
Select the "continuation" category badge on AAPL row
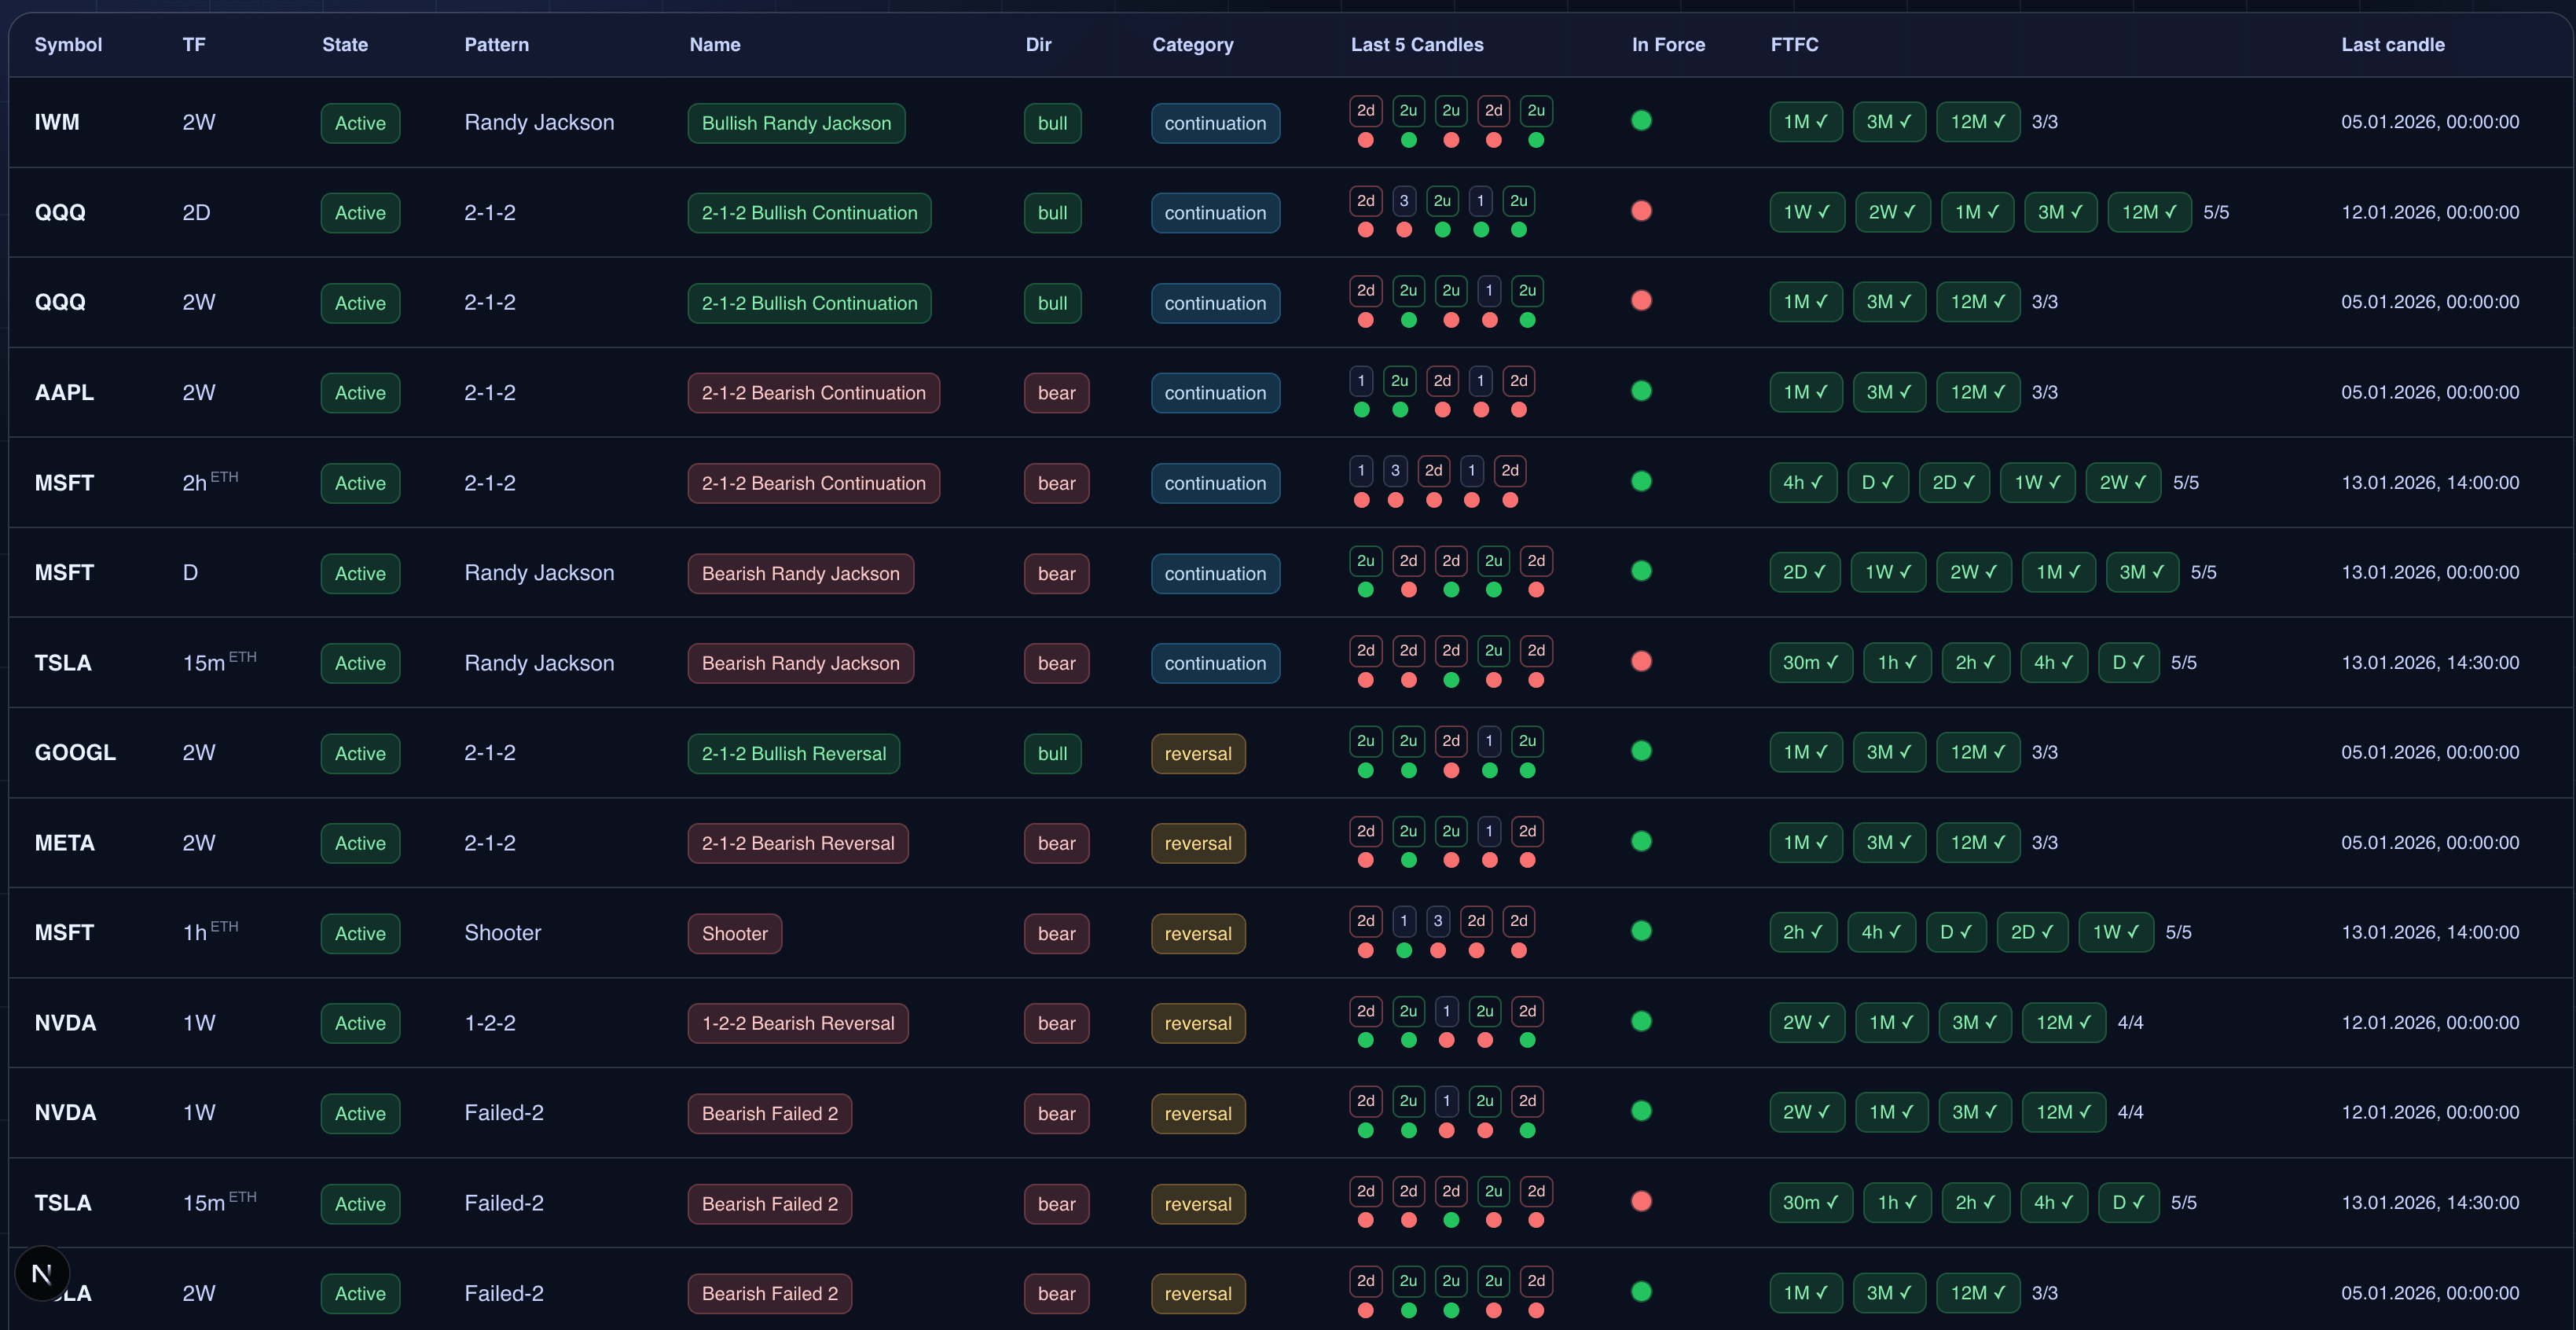[x=1215, y=392]
